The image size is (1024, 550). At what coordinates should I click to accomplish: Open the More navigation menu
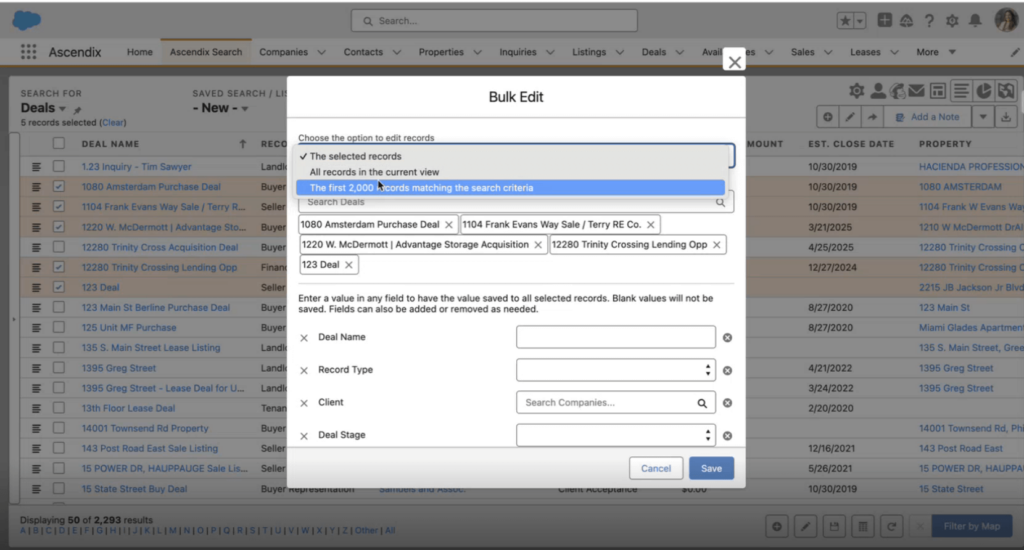point(935,52)
